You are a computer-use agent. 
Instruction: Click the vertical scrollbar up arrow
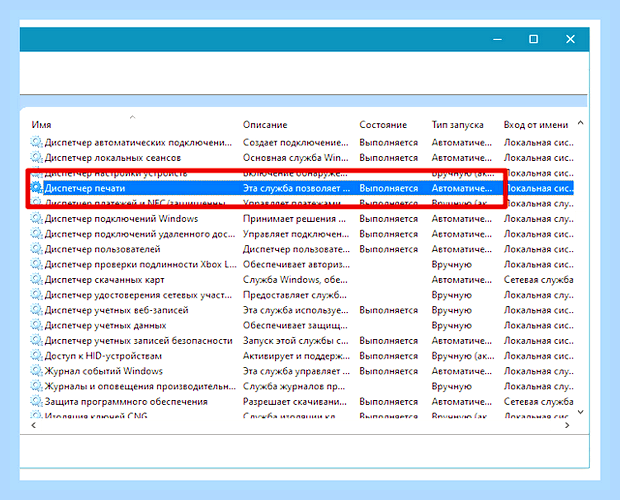coord(580,123)
